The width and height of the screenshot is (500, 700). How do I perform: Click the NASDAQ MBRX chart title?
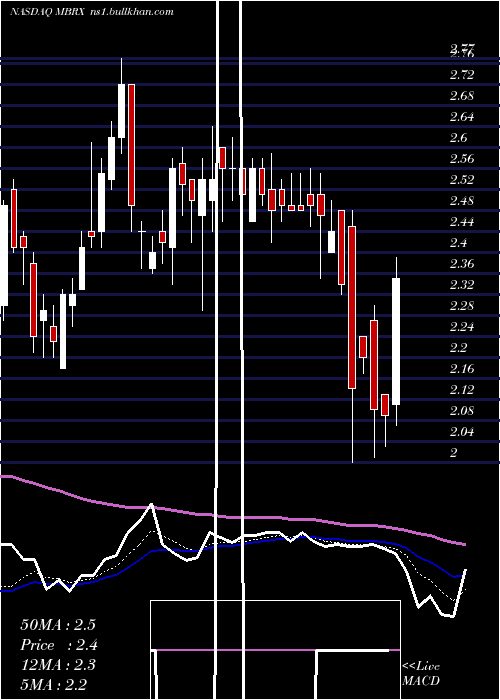point(92,12)
